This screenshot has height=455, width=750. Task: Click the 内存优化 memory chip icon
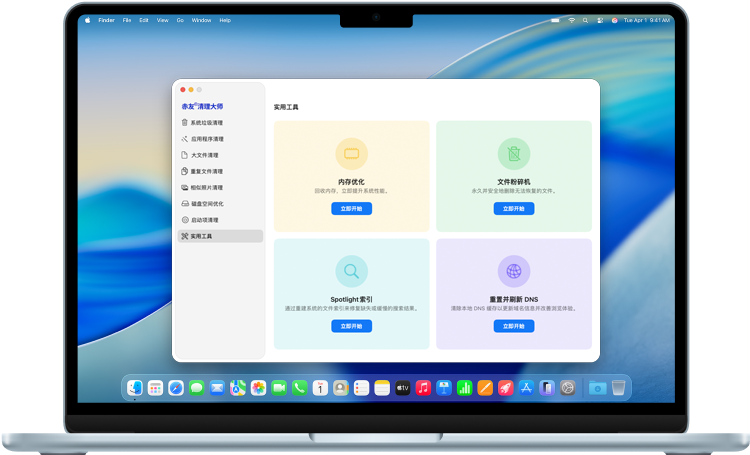coord(351,153)
